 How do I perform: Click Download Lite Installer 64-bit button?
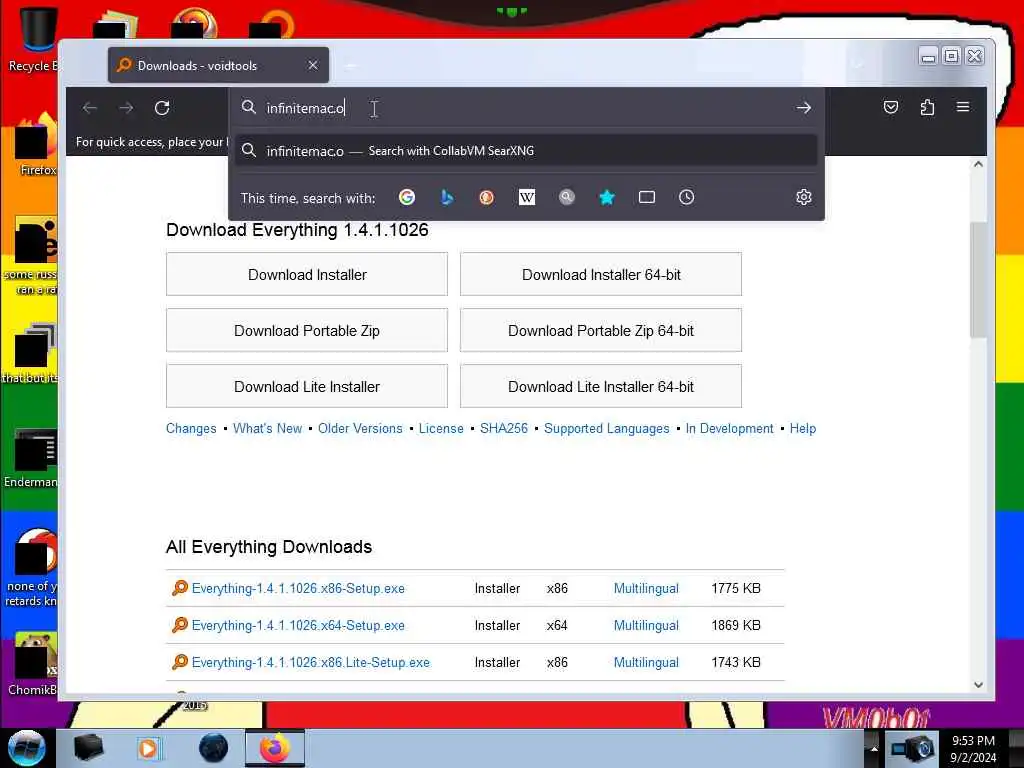[x=601, y=387]
